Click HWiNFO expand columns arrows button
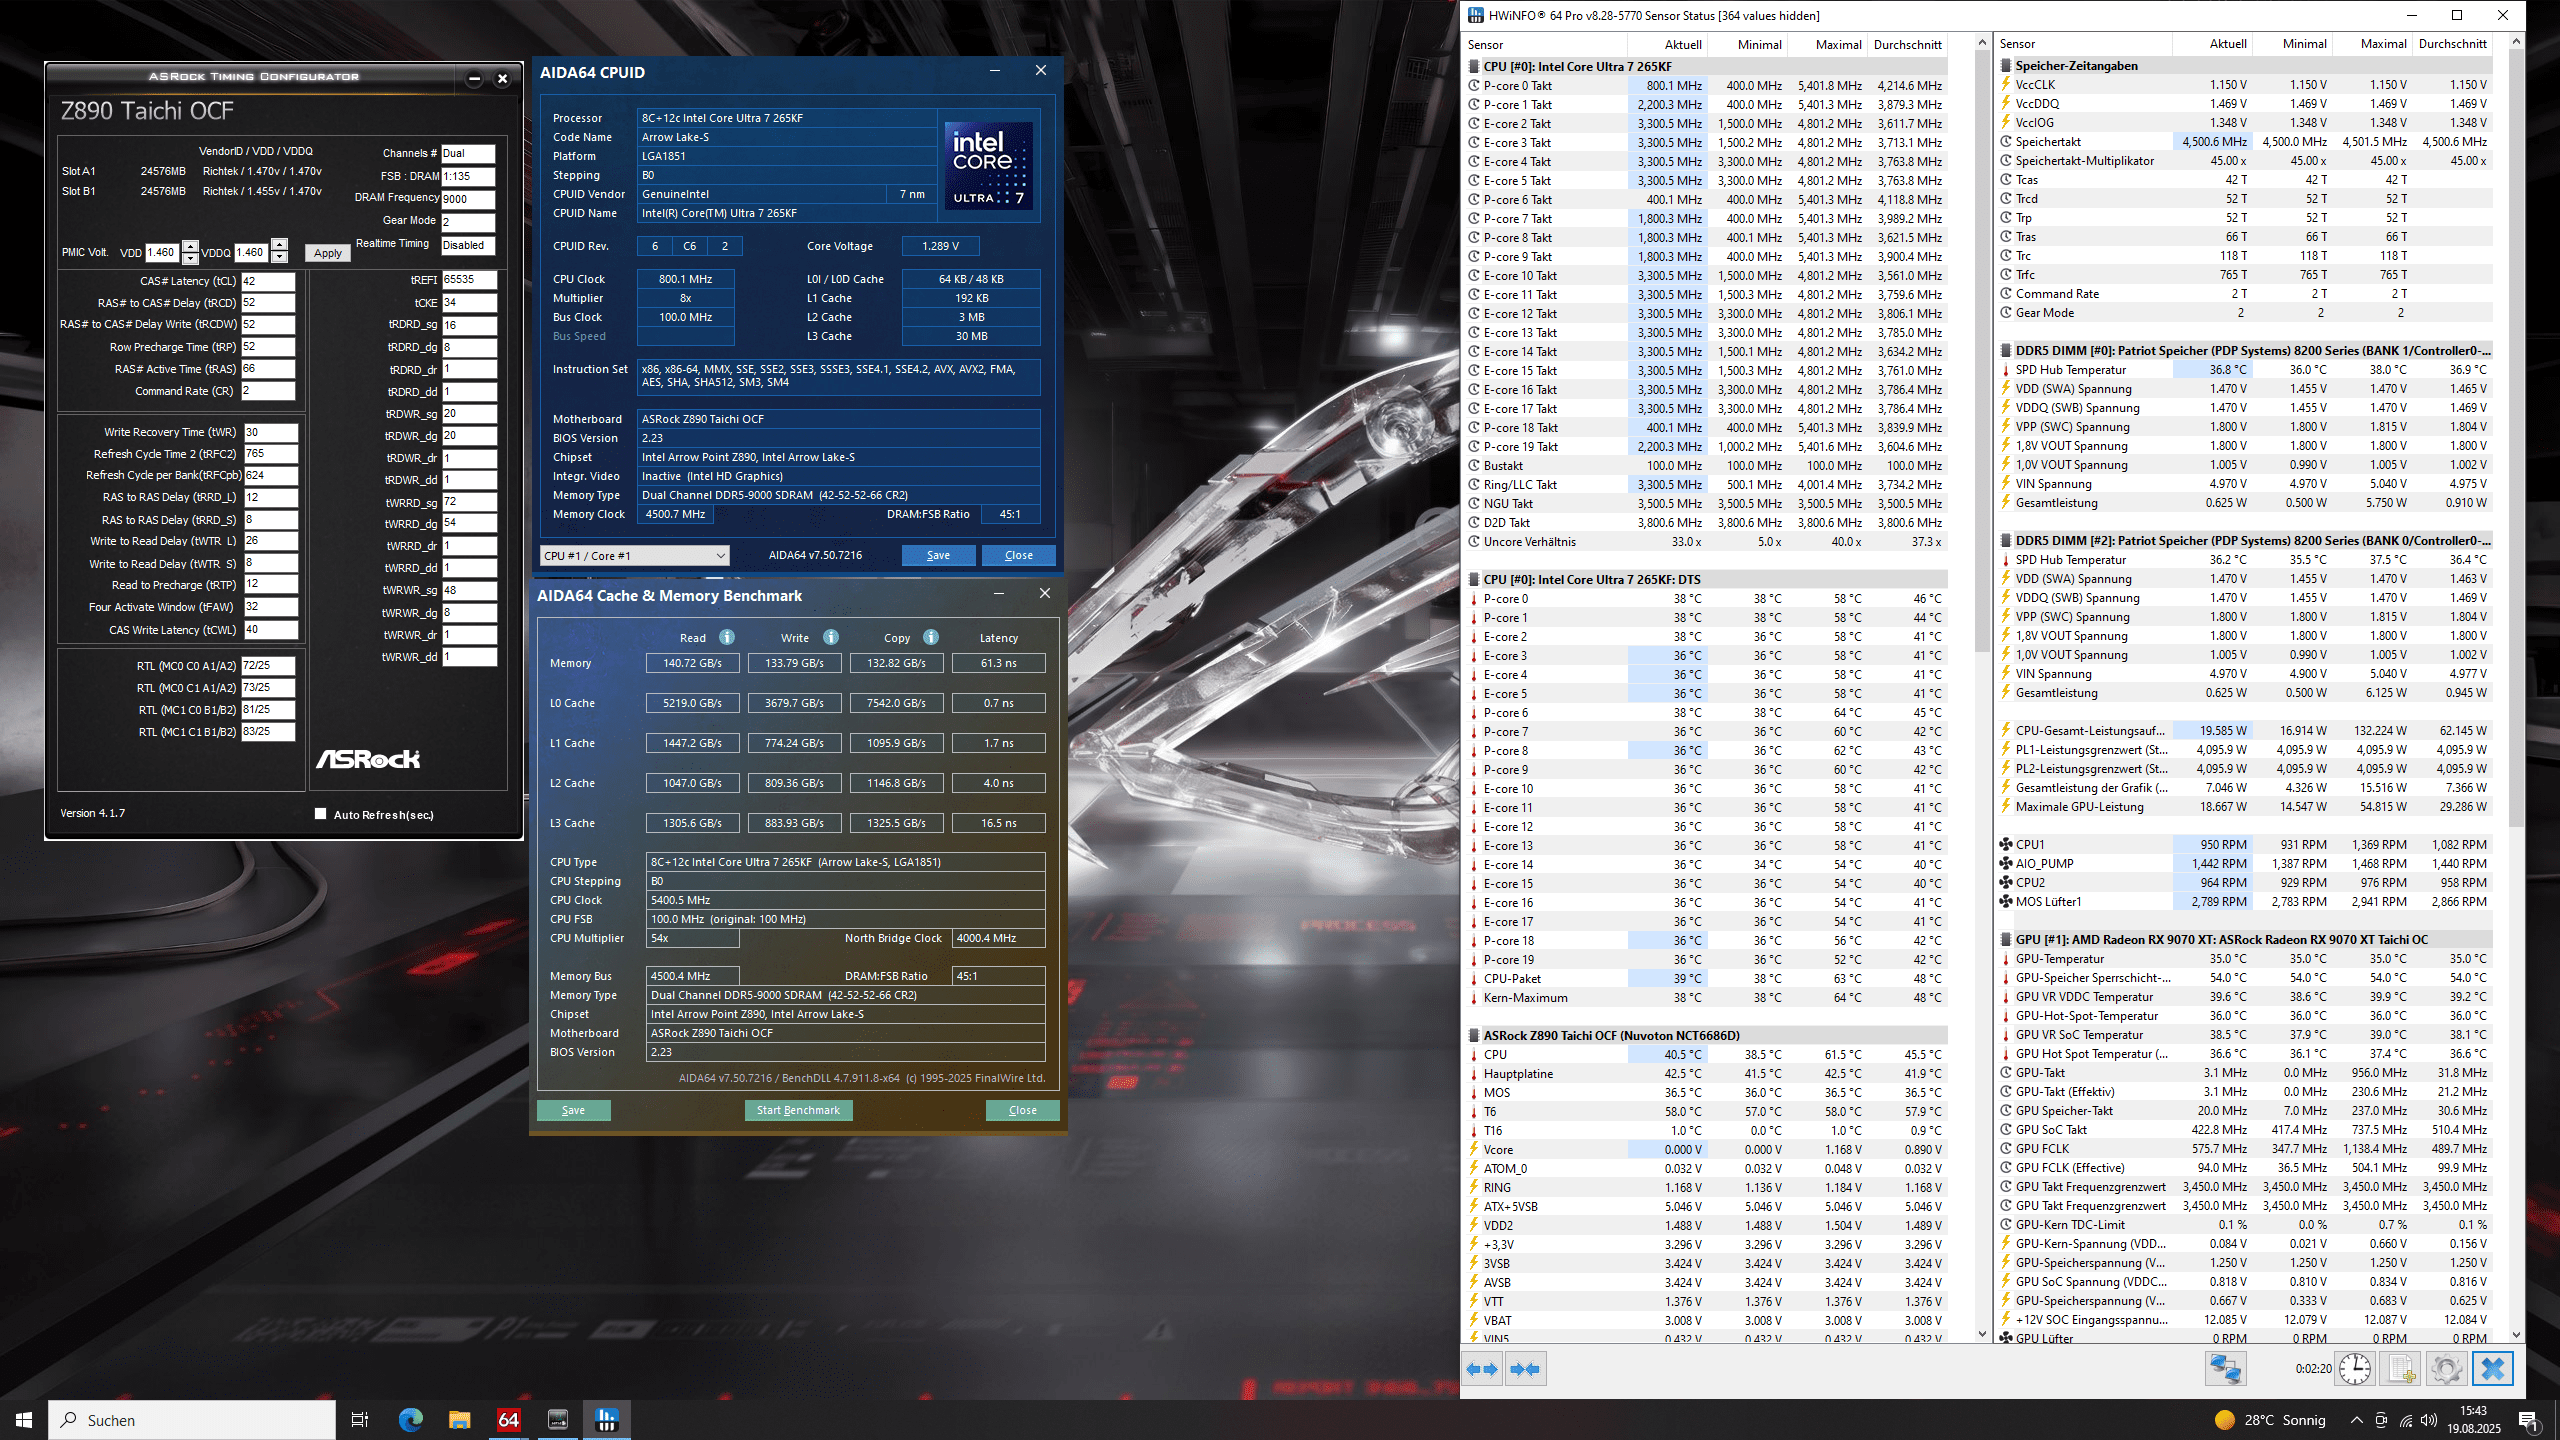 (1482, 1369)
